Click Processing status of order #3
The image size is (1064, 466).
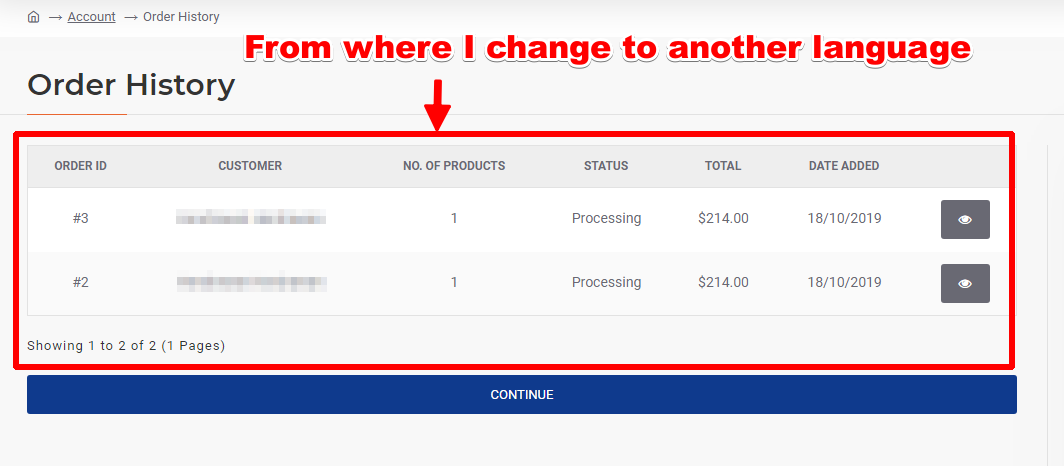click(x=607, y=218)
